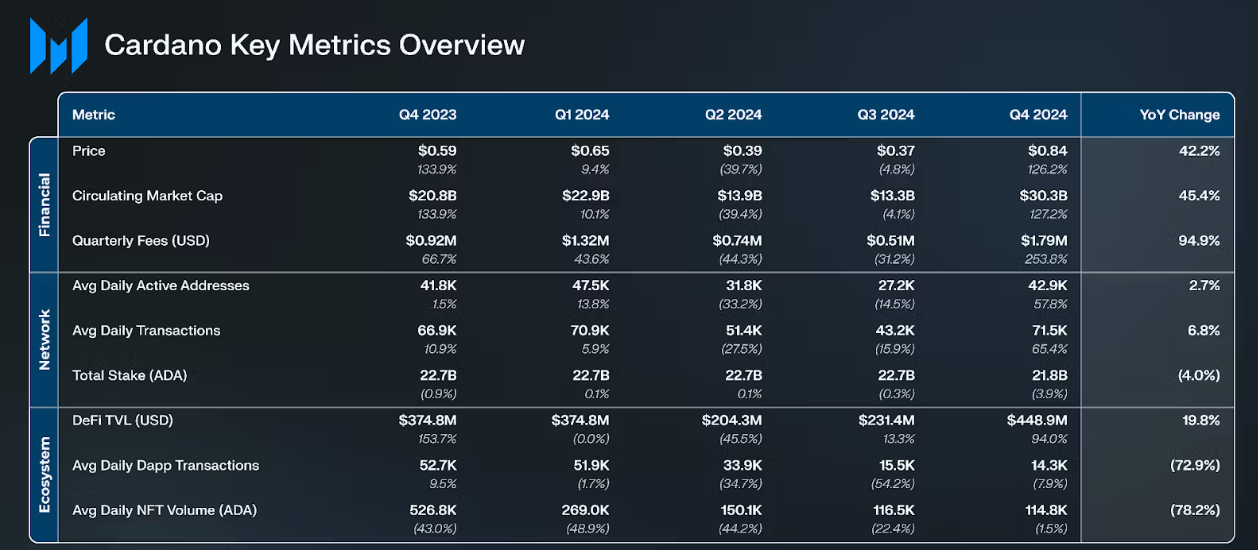Viewport: 1258px width, 550px height.
Task: Select the Financial section tab
Action: coord(44,205)
